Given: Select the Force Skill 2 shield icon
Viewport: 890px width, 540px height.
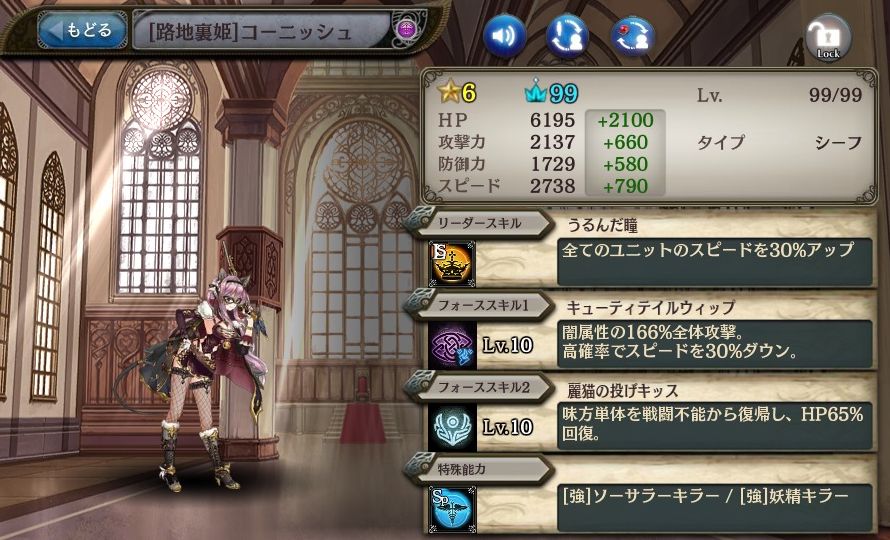Looking at the screenshot, I should click(452, 427).
